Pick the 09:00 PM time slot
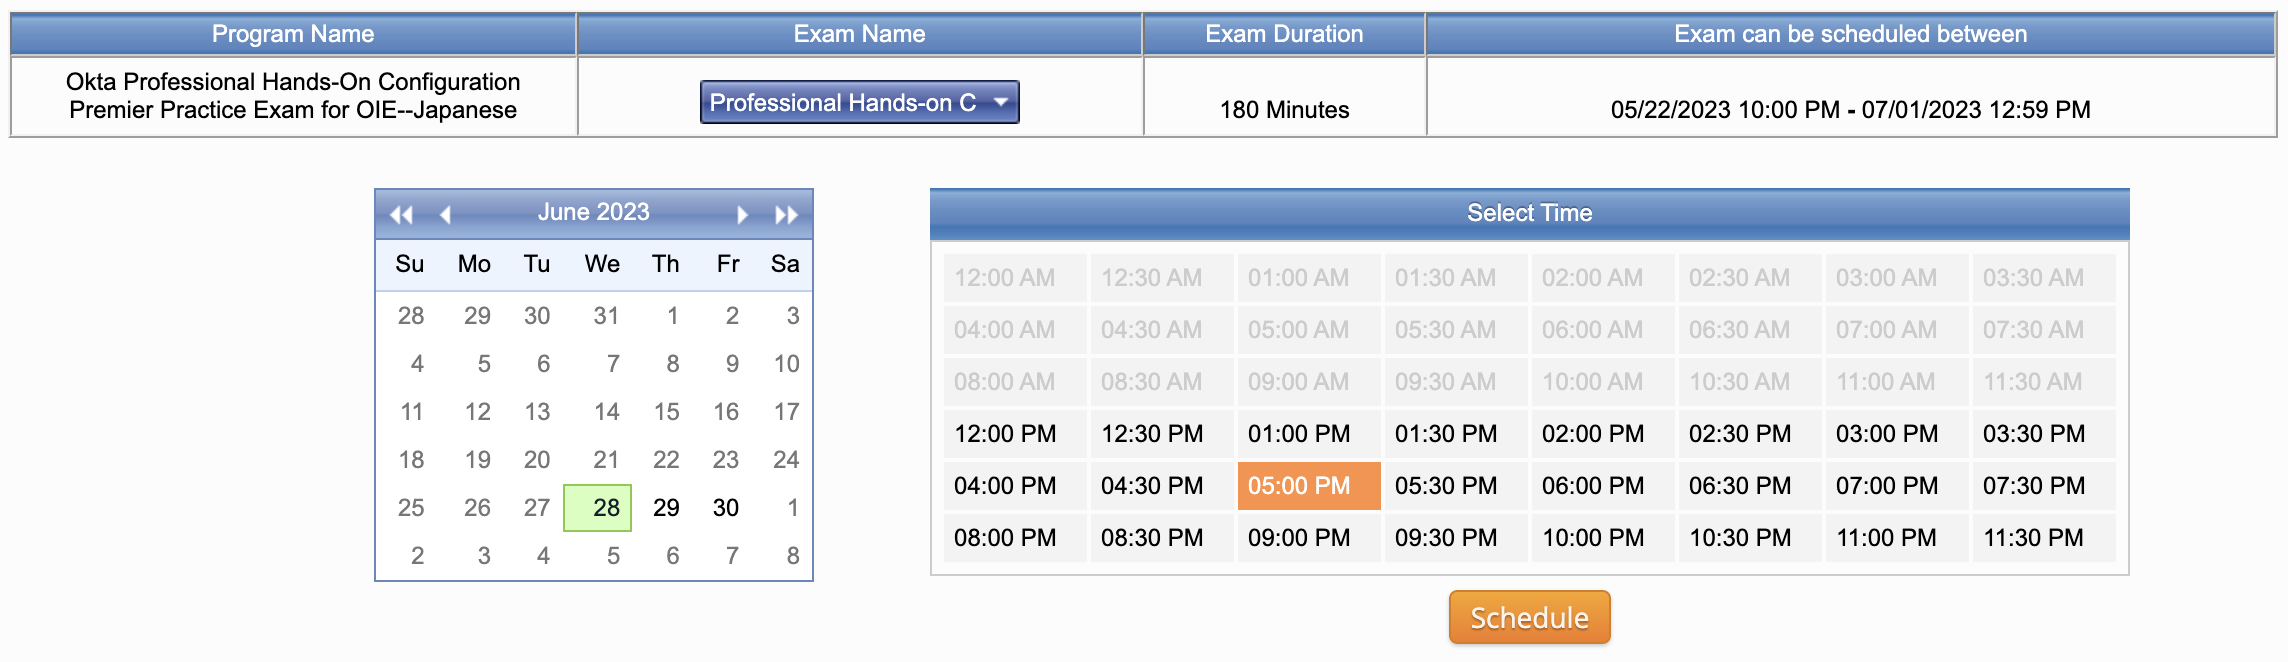The width and height of the screenshot is (2288, 662). 1299,538
